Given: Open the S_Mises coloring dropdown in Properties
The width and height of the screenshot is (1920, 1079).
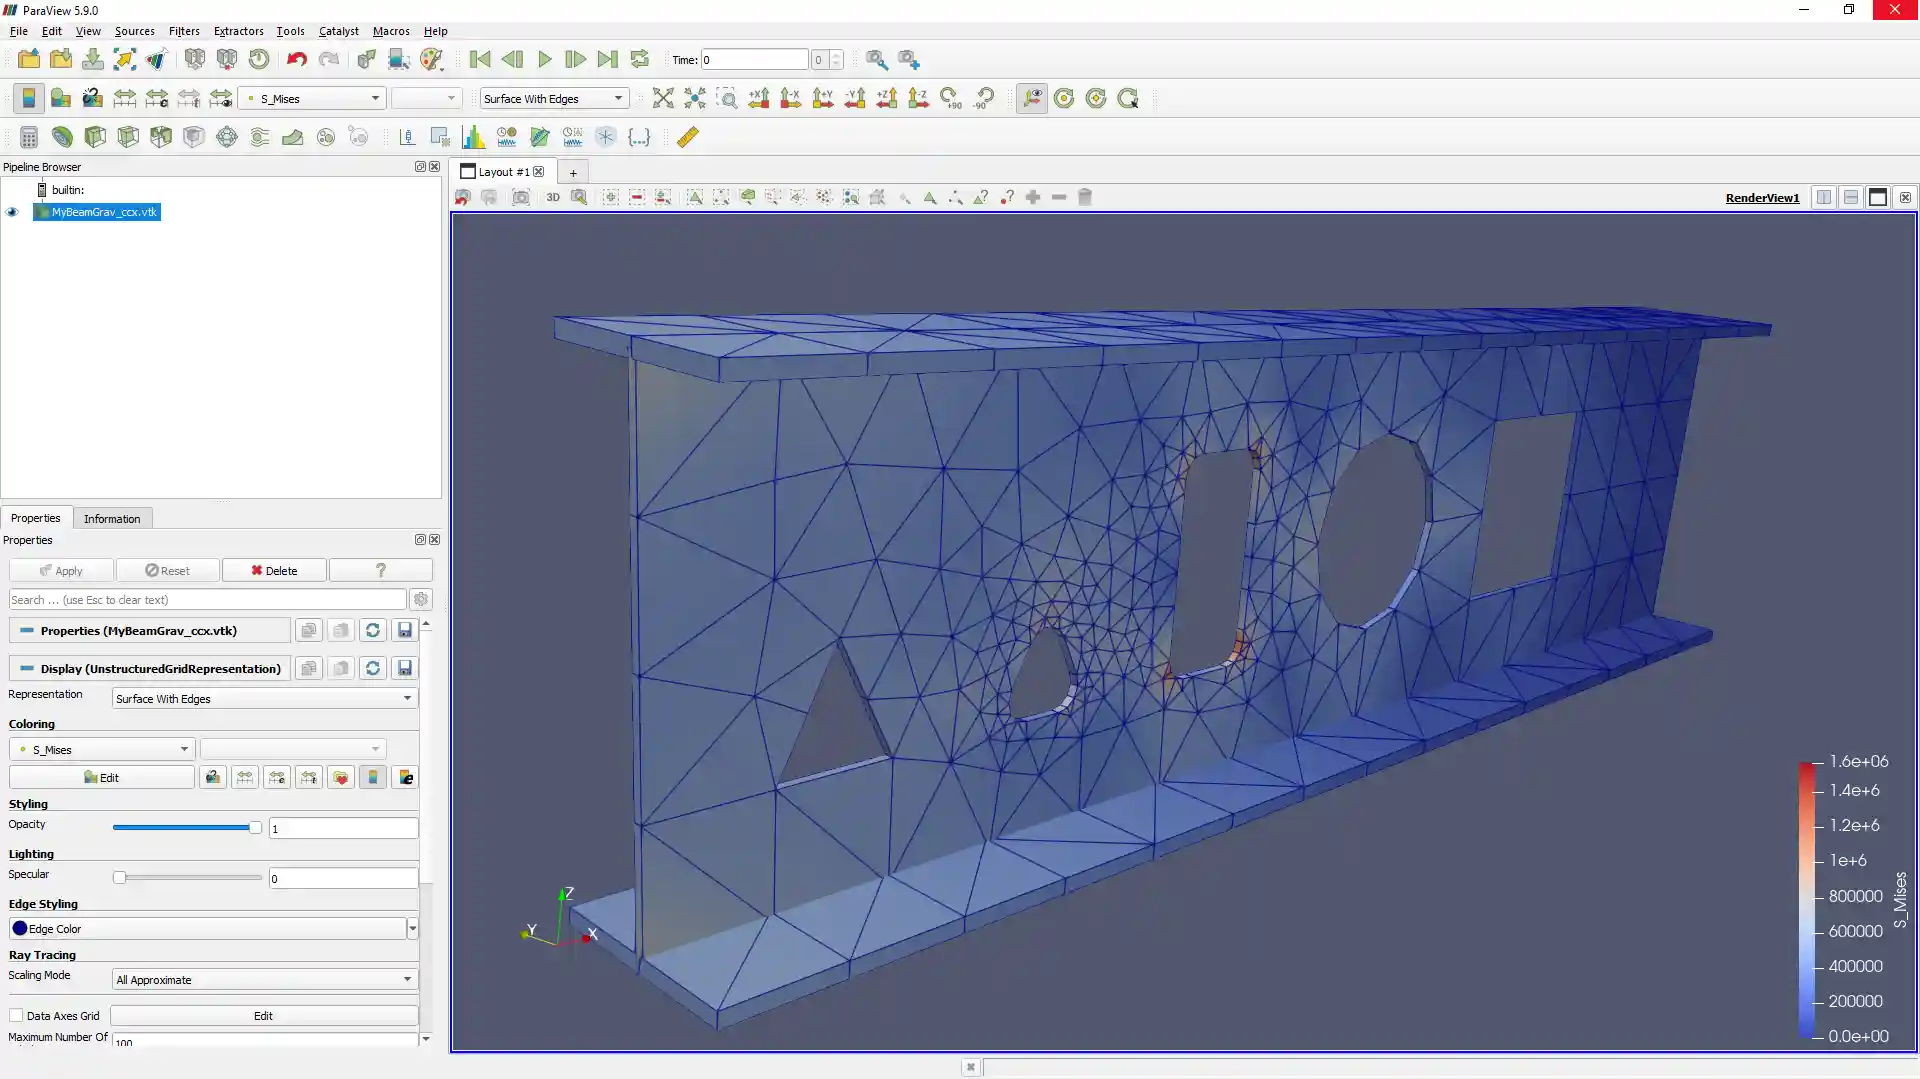Looking at the screenshot, I should tap(102, 750).
